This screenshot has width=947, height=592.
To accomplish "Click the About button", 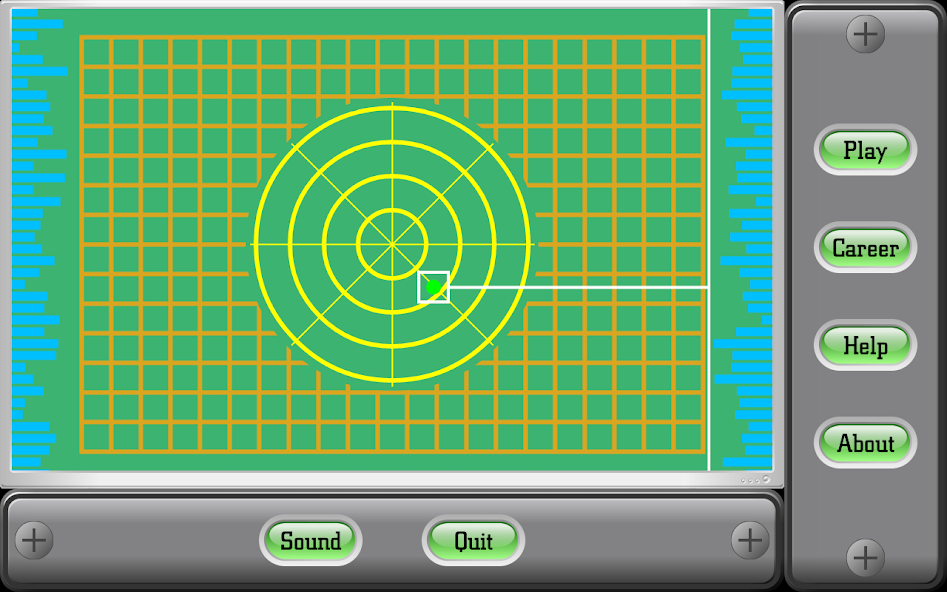I will click(865, 443).
